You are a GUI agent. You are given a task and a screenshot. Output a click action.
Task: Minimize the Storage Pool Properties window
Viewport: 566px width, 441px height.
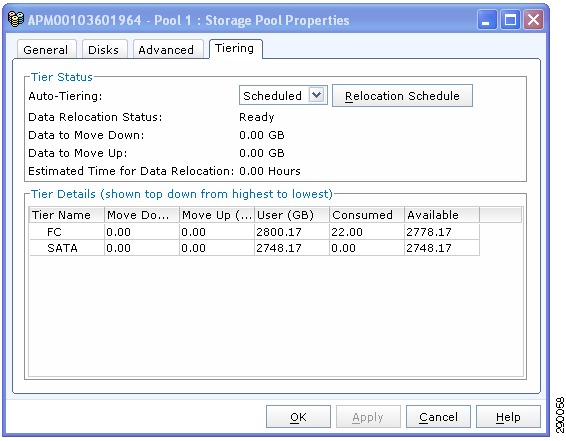[487, 19]
